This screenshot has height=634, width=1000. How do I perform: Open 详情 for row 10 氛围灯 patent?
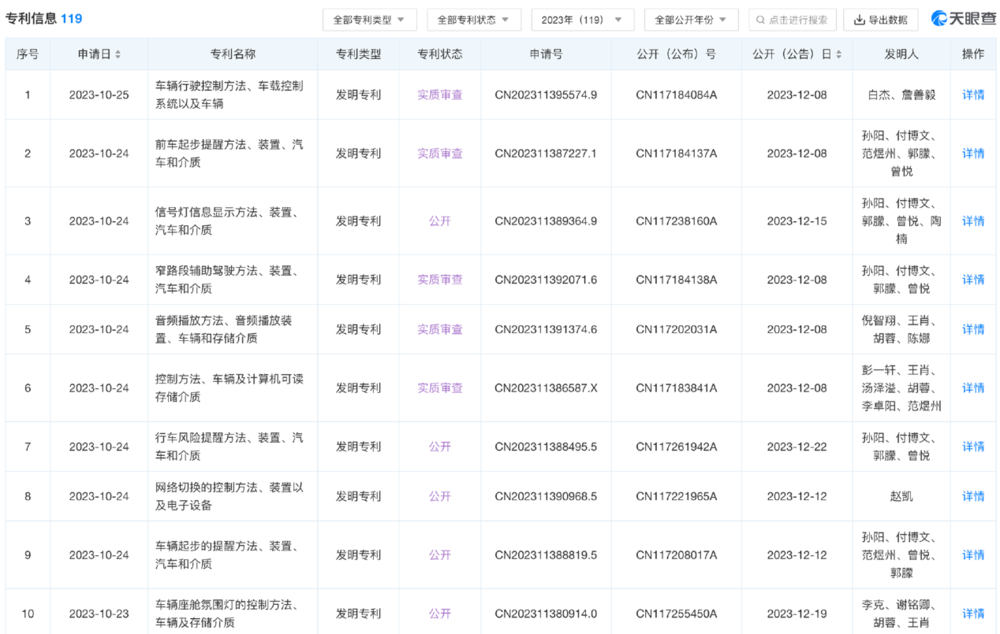click(x=973, y=614)
